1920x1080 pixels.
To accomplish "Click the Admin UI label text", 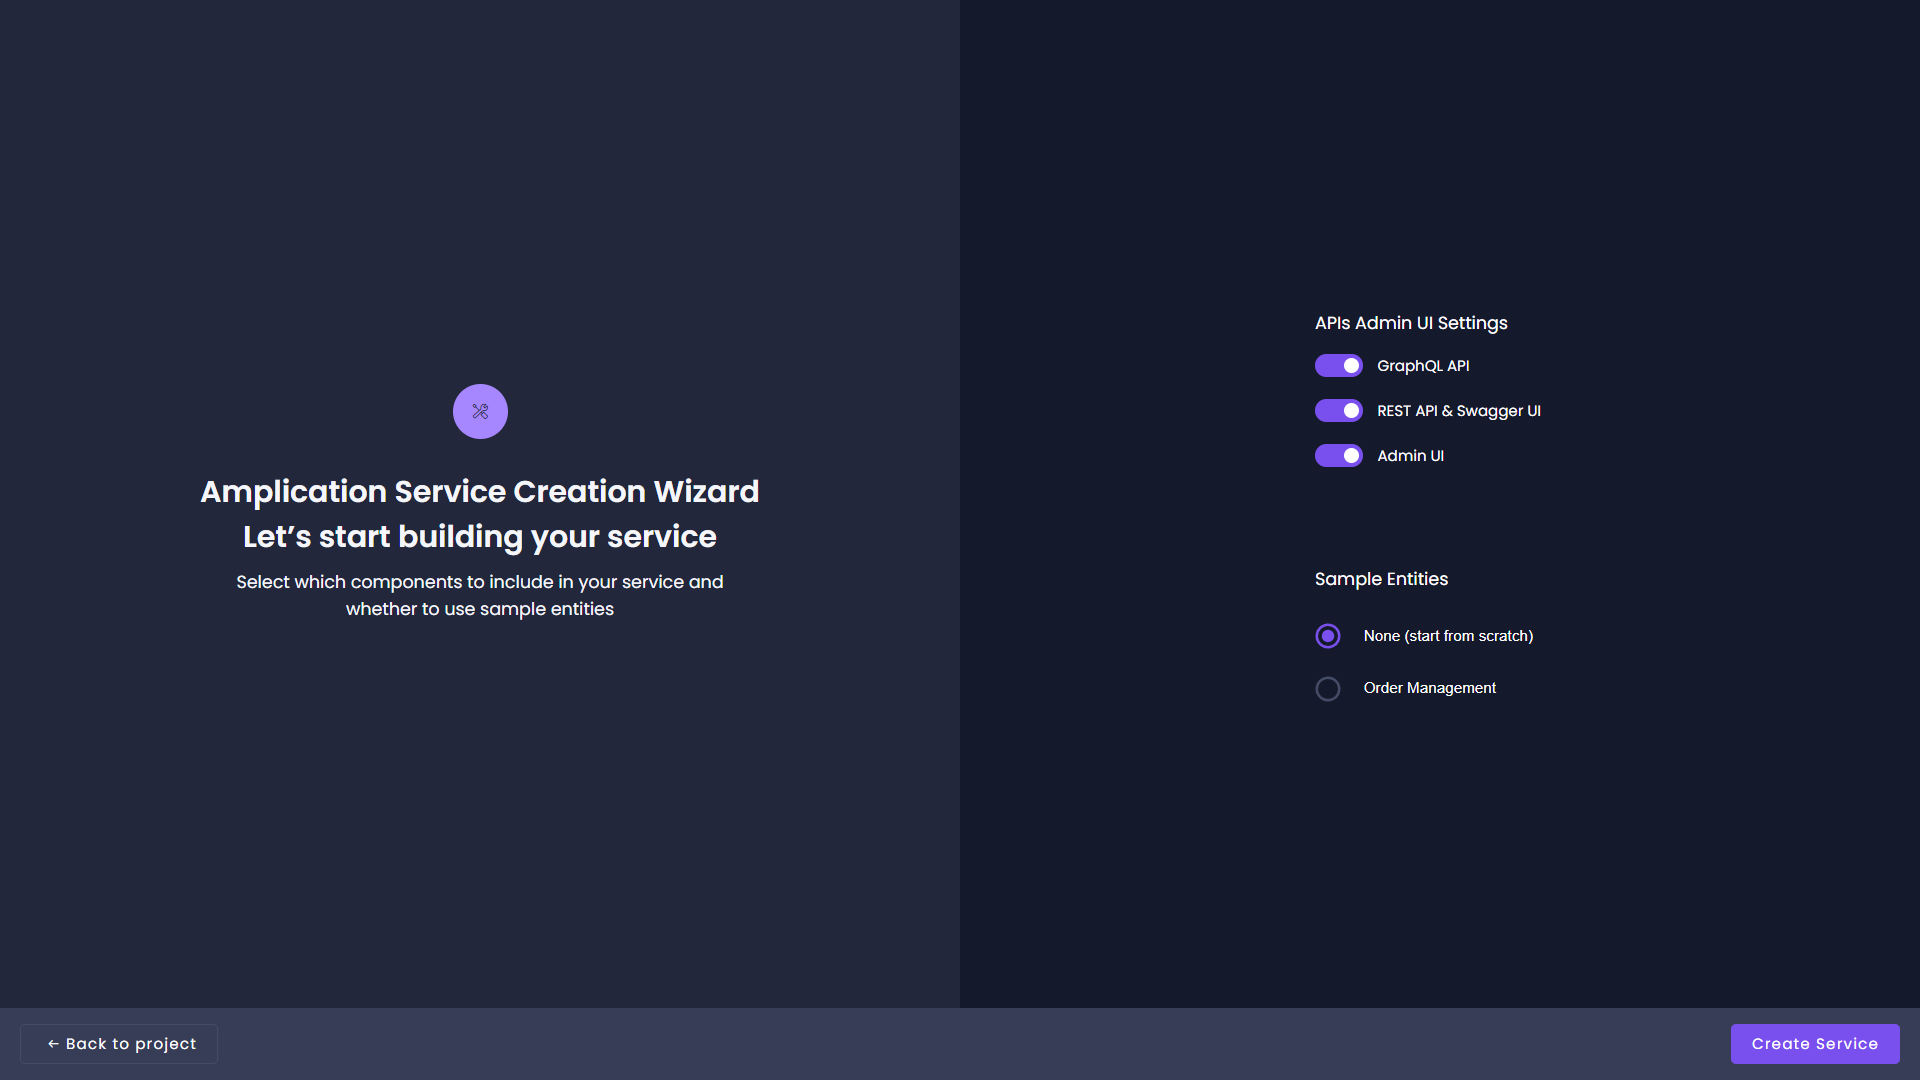I will (1410, 456).
